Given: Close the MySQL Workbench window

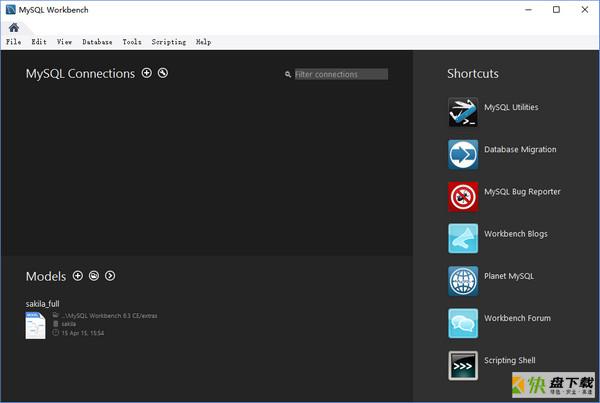Looking at the screenshot, I should click(x=585, y=10).
